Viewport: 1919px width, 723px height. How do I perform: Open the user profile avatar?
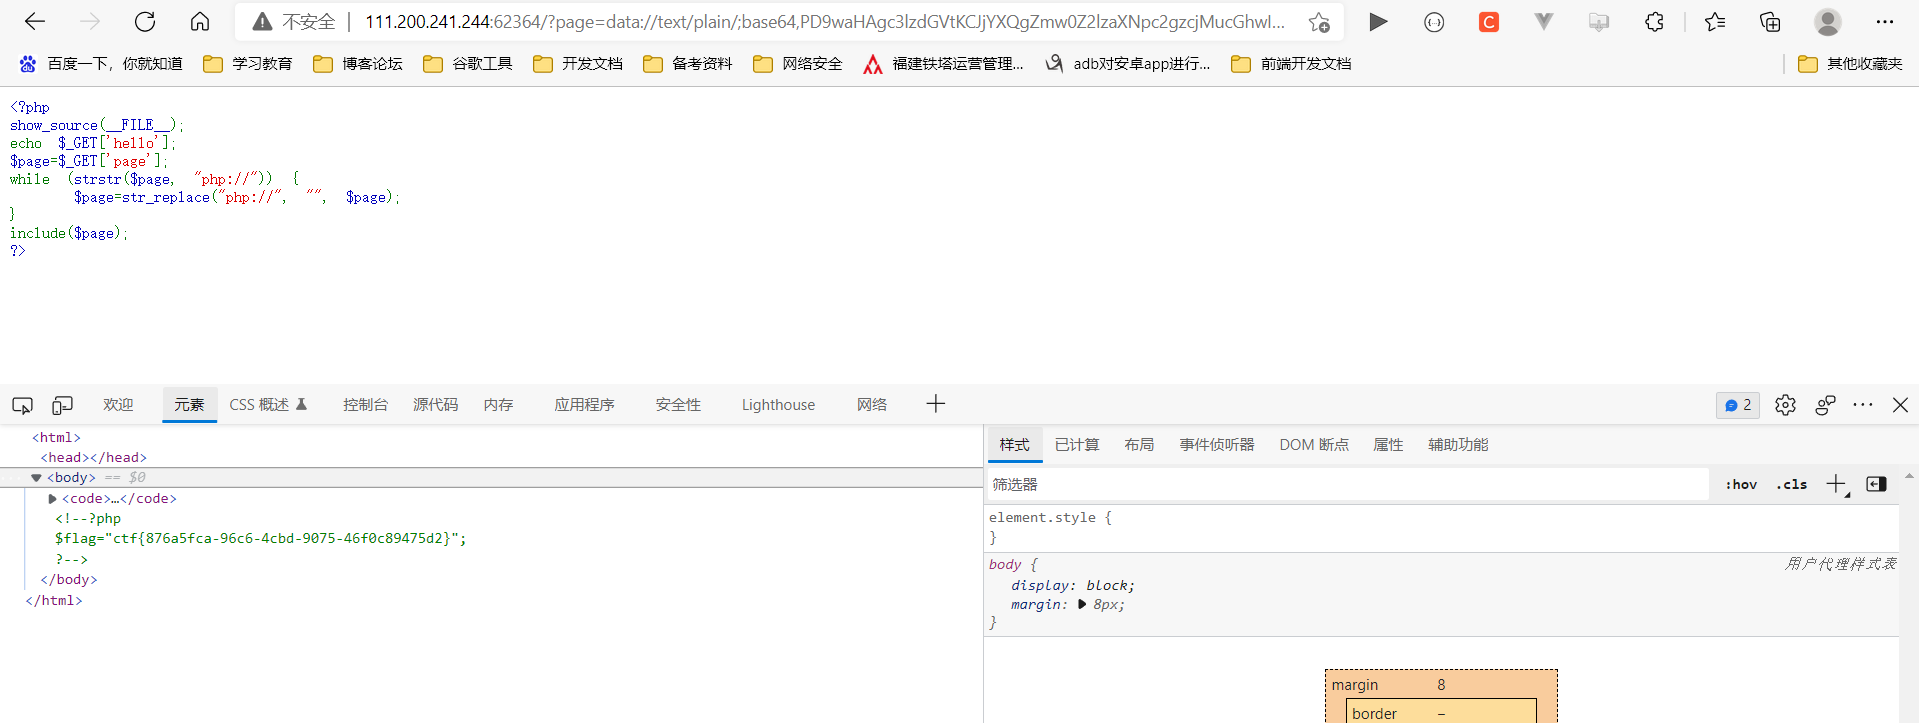[1828, 21]
